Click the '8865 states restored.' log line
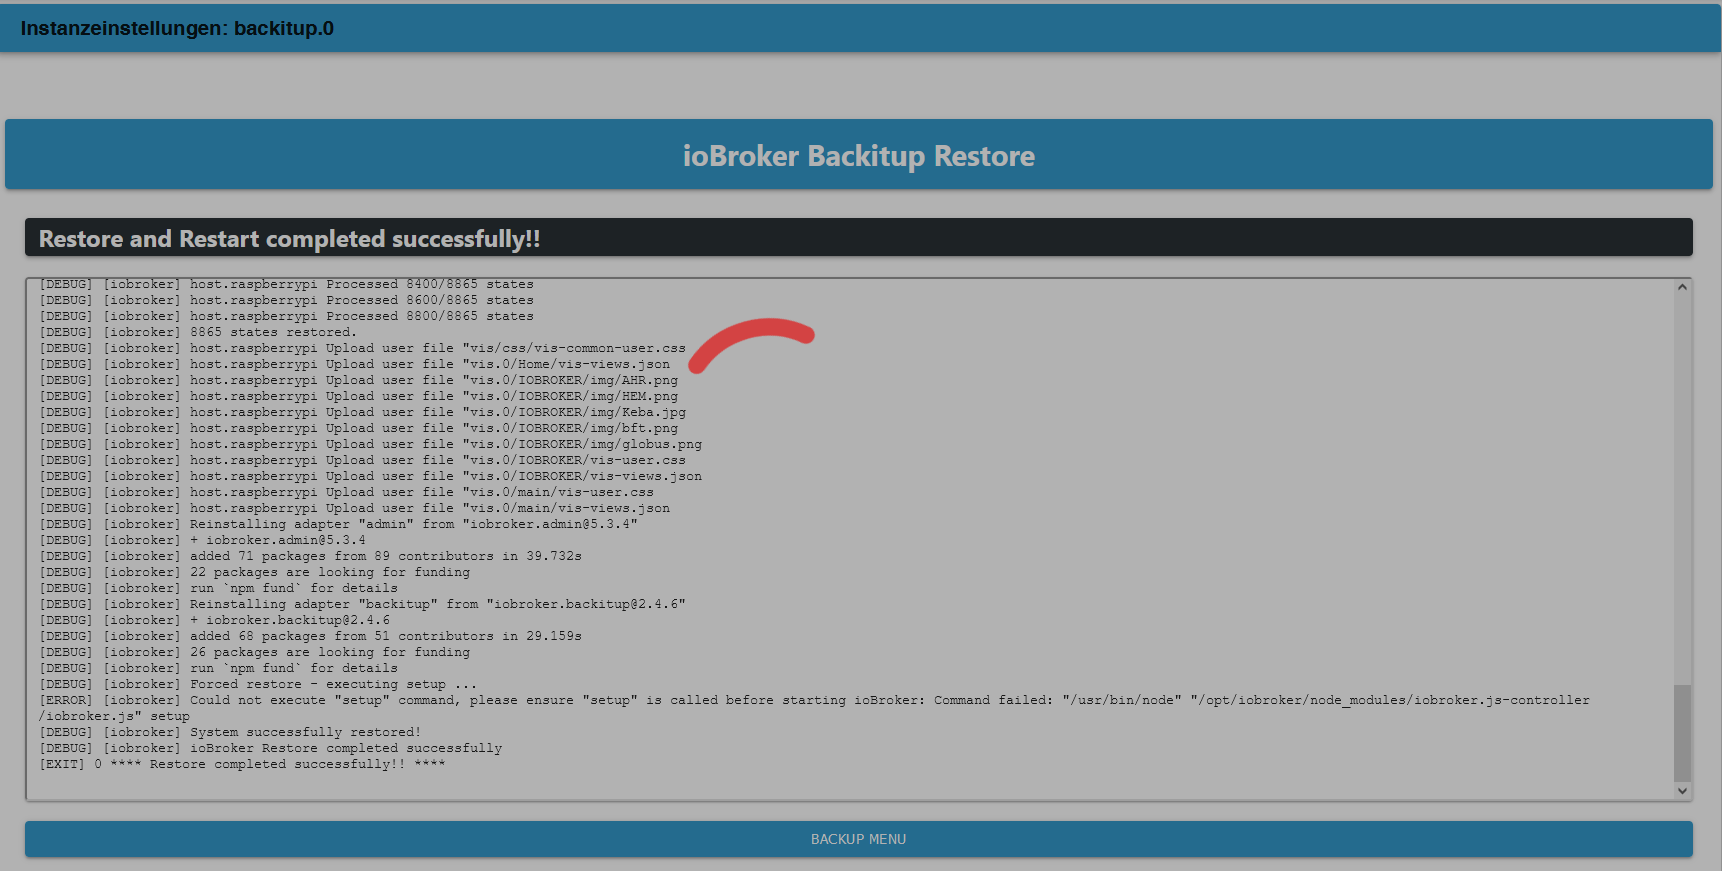 [x=198, y=332]
